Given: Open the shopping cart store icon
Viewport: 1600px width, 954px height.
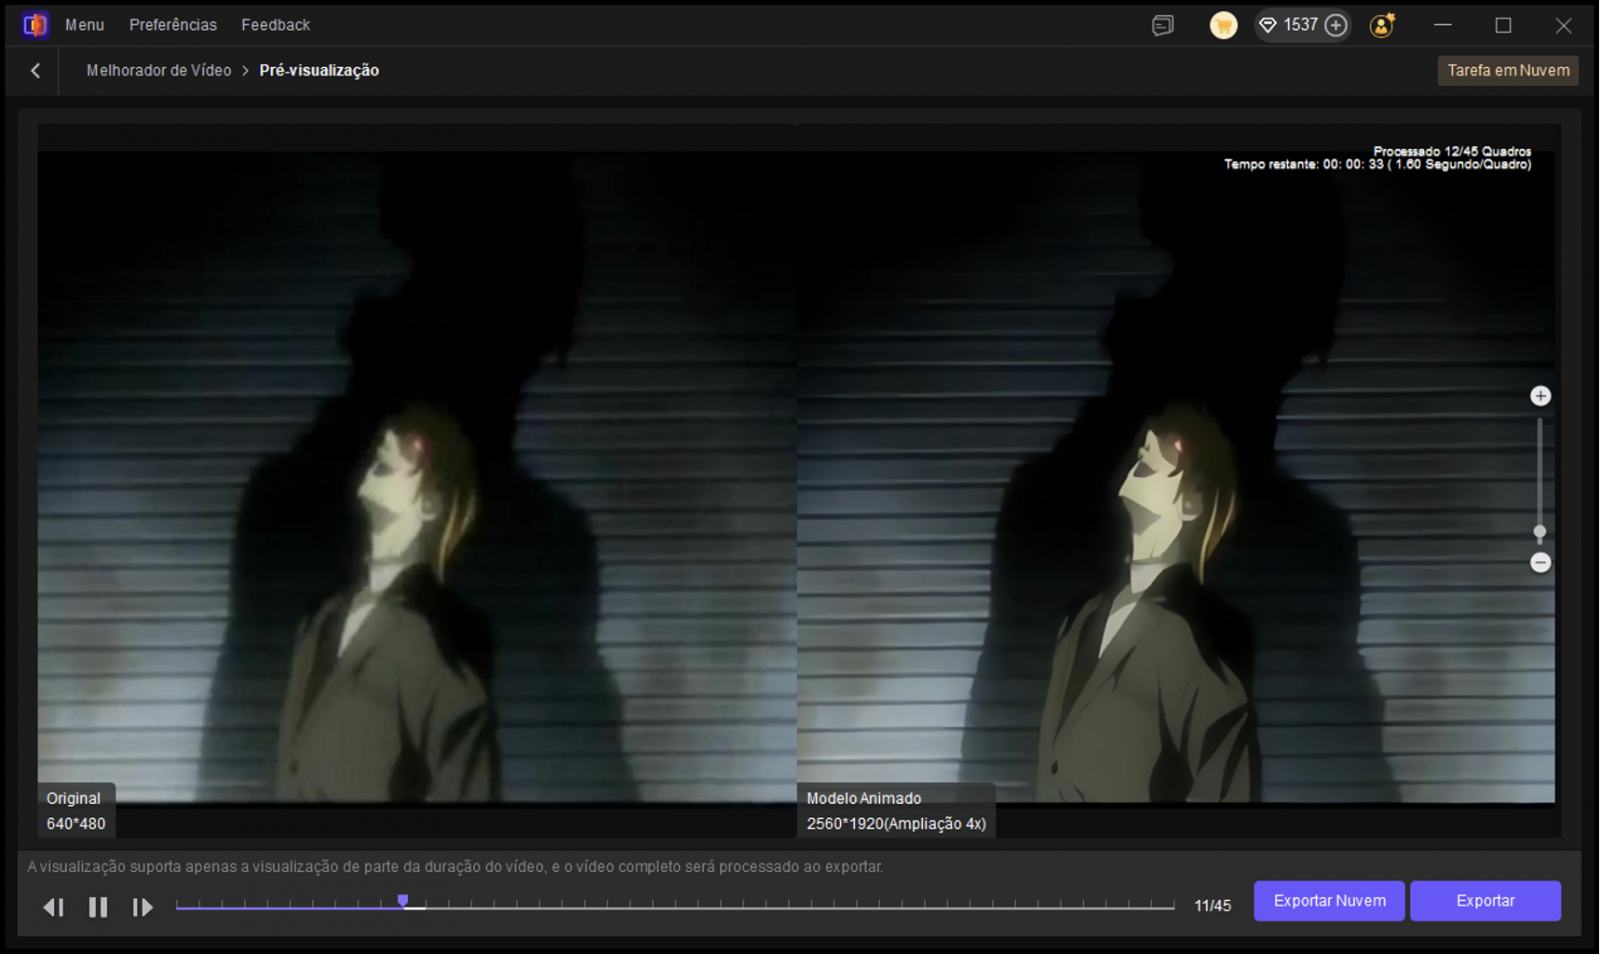Looking at the screenshot, I should (1223, 26).
